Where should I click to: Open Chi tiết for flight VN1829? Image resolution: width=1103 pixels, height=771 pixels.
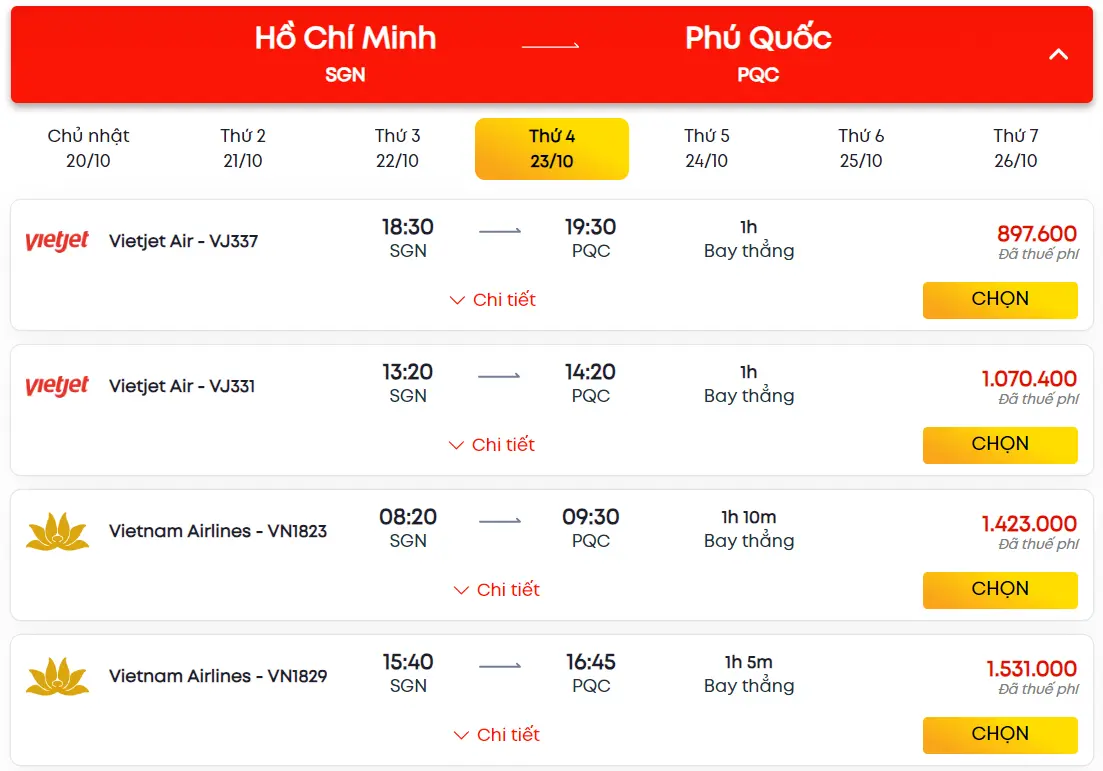(497, 734)
